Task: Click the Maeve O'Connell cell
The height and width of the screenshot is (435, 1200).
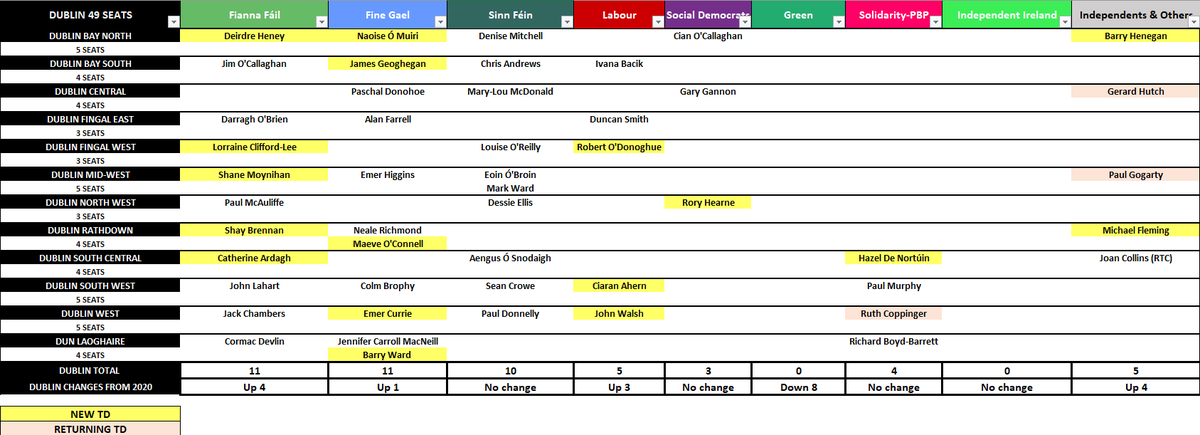Action: click(x=388, y=244)
